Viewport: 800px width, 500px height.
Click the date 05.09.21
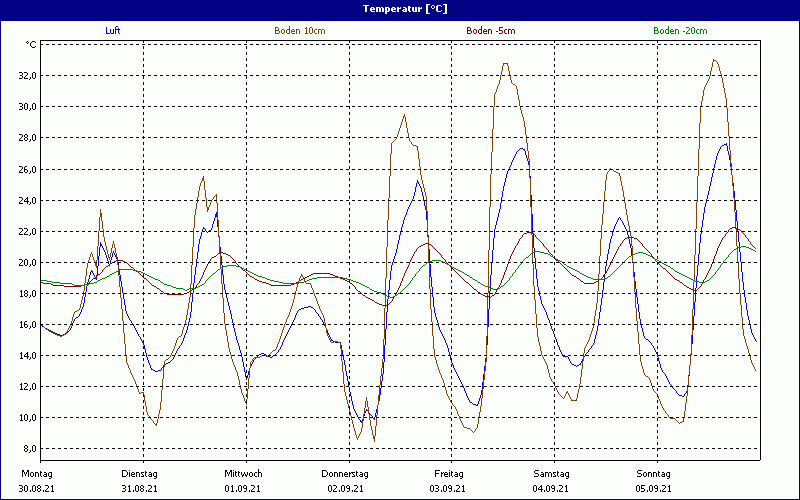654,489
